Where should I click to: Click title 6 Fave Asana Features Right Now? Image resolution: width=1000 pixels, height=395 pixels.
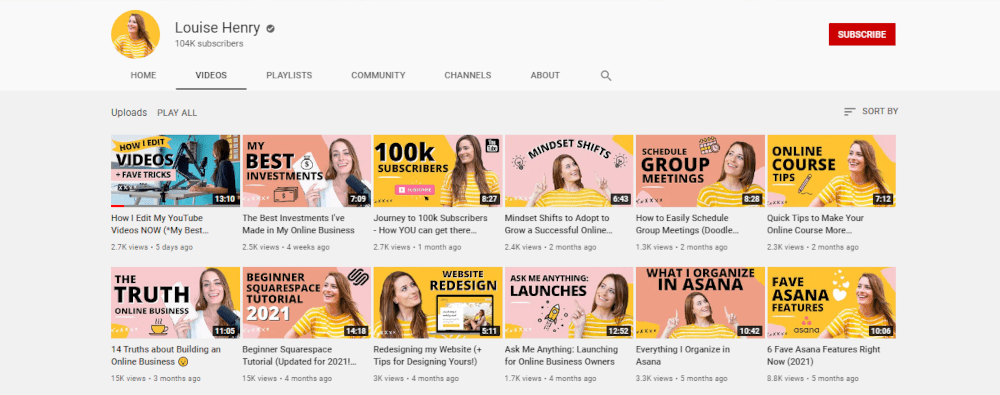click(823, 355)
